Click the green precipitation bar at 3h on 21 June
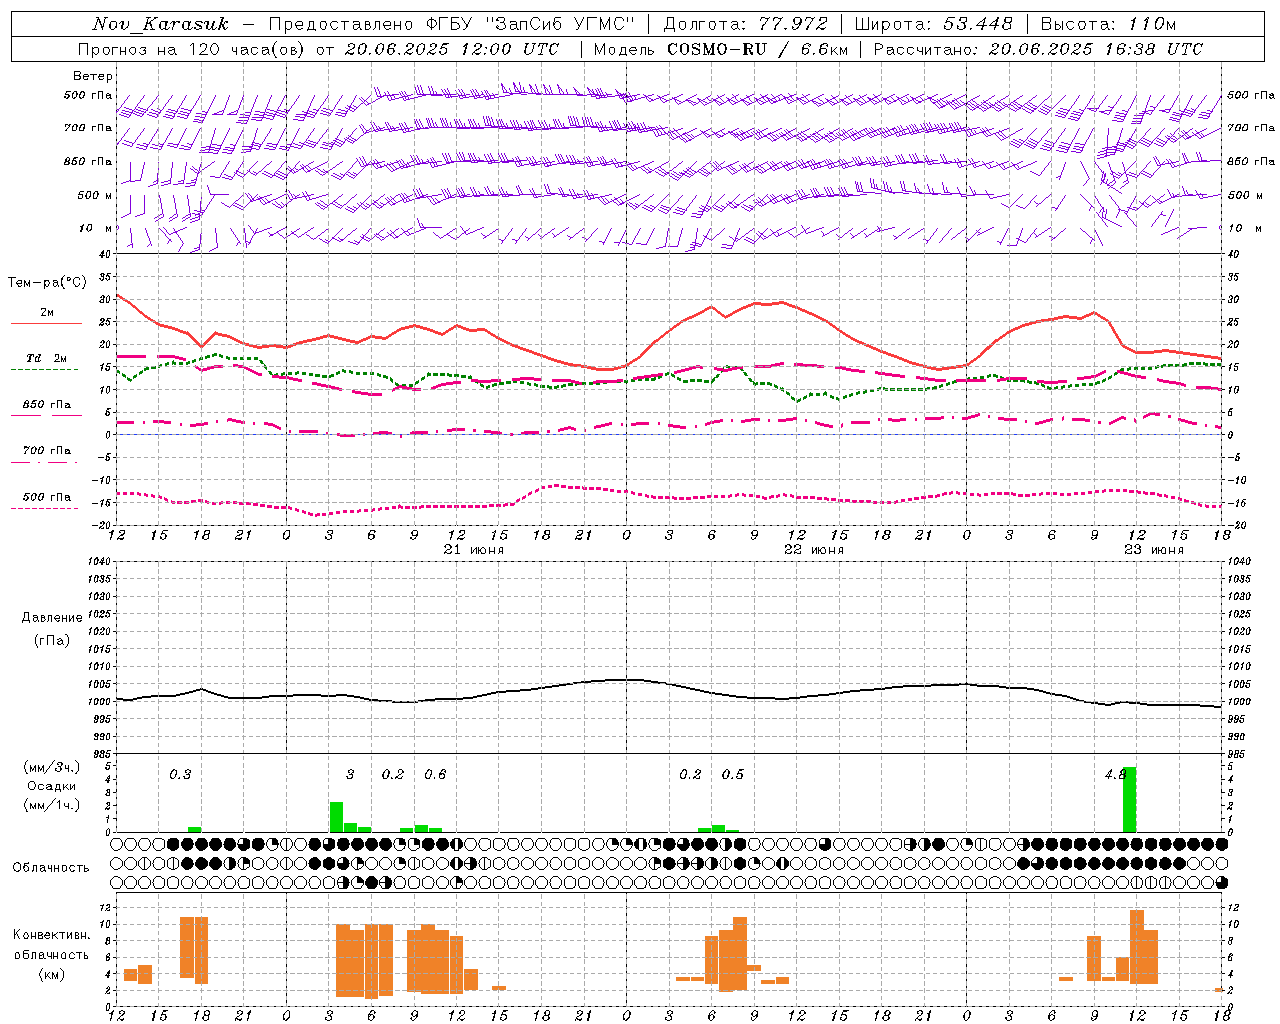 (x=336, y=817)
